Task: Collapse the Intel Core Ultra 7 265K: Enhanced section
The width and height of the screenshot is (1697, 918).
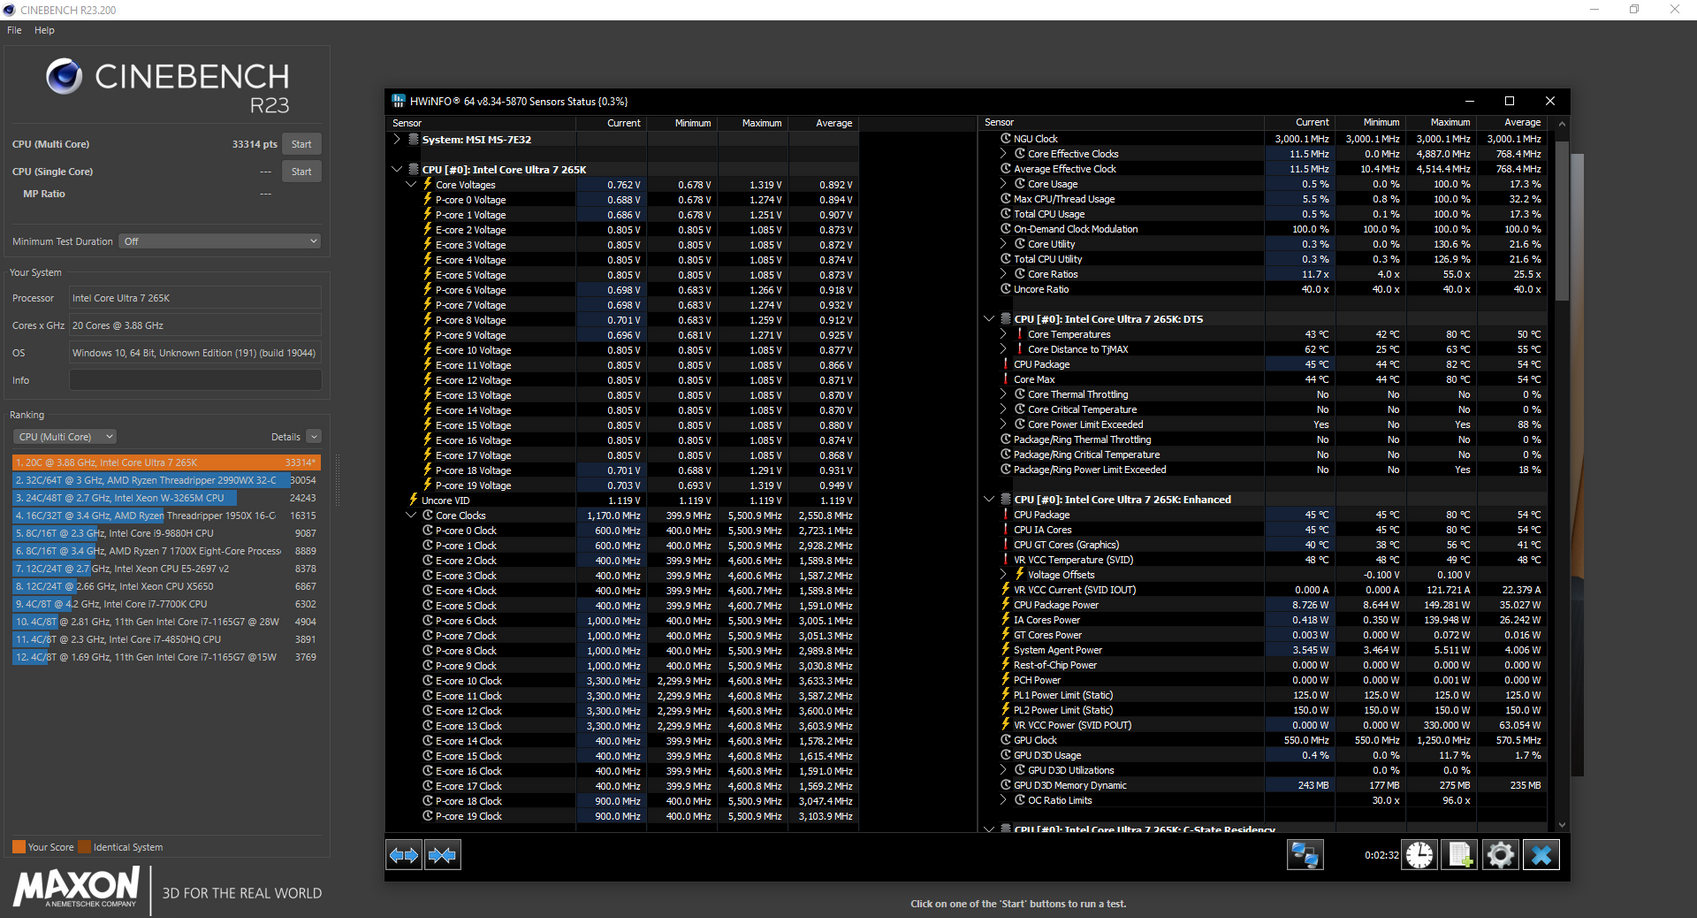Action: 989,500
